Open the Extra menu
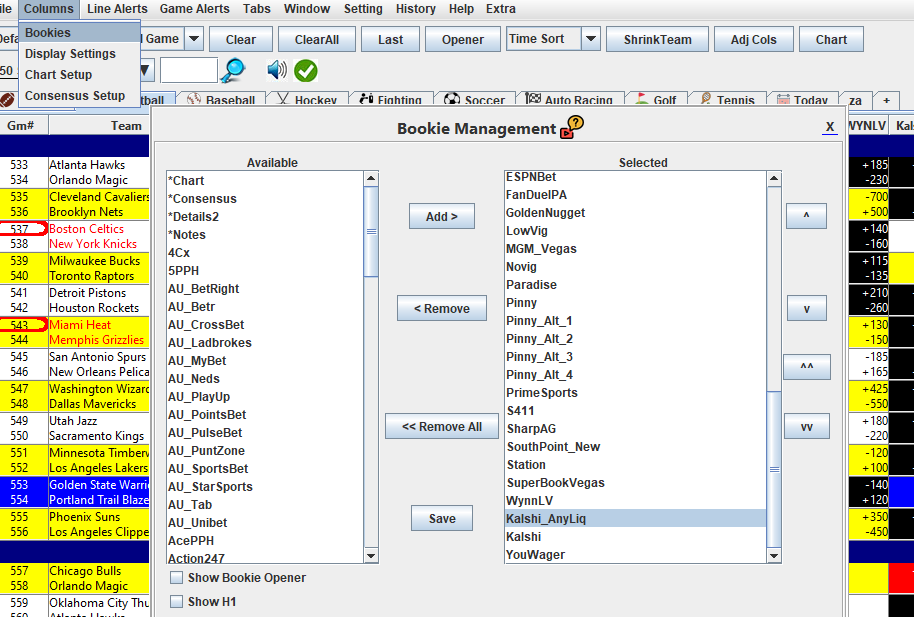This screenshot has width=914, height=617. [x=501, y=9]
